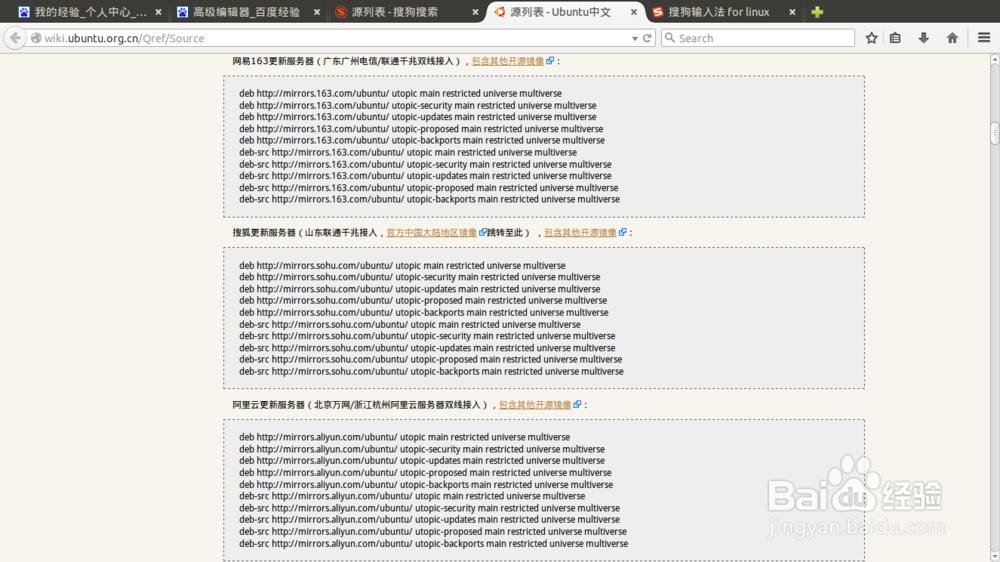Click external link icon after 官方中国大陆地区镜像
The width and height of the screenshot is (1000, 562).
[x=482, y=232]
